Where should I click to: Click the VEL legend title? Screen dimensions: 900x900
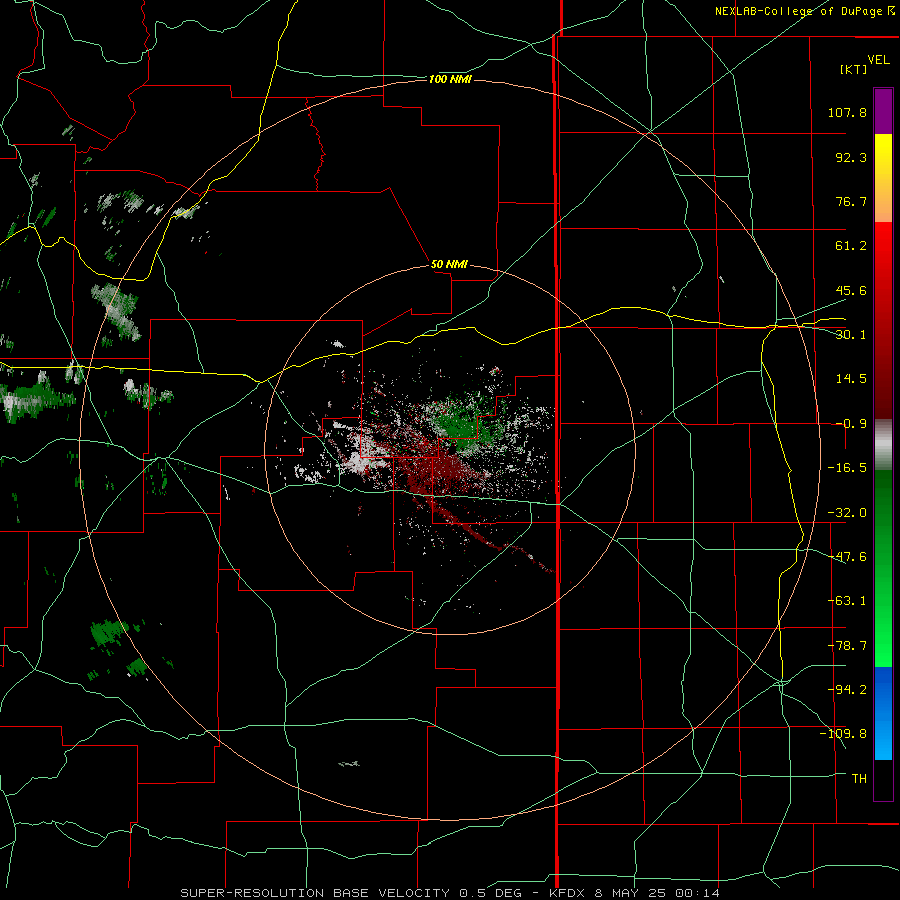point(878,59)
